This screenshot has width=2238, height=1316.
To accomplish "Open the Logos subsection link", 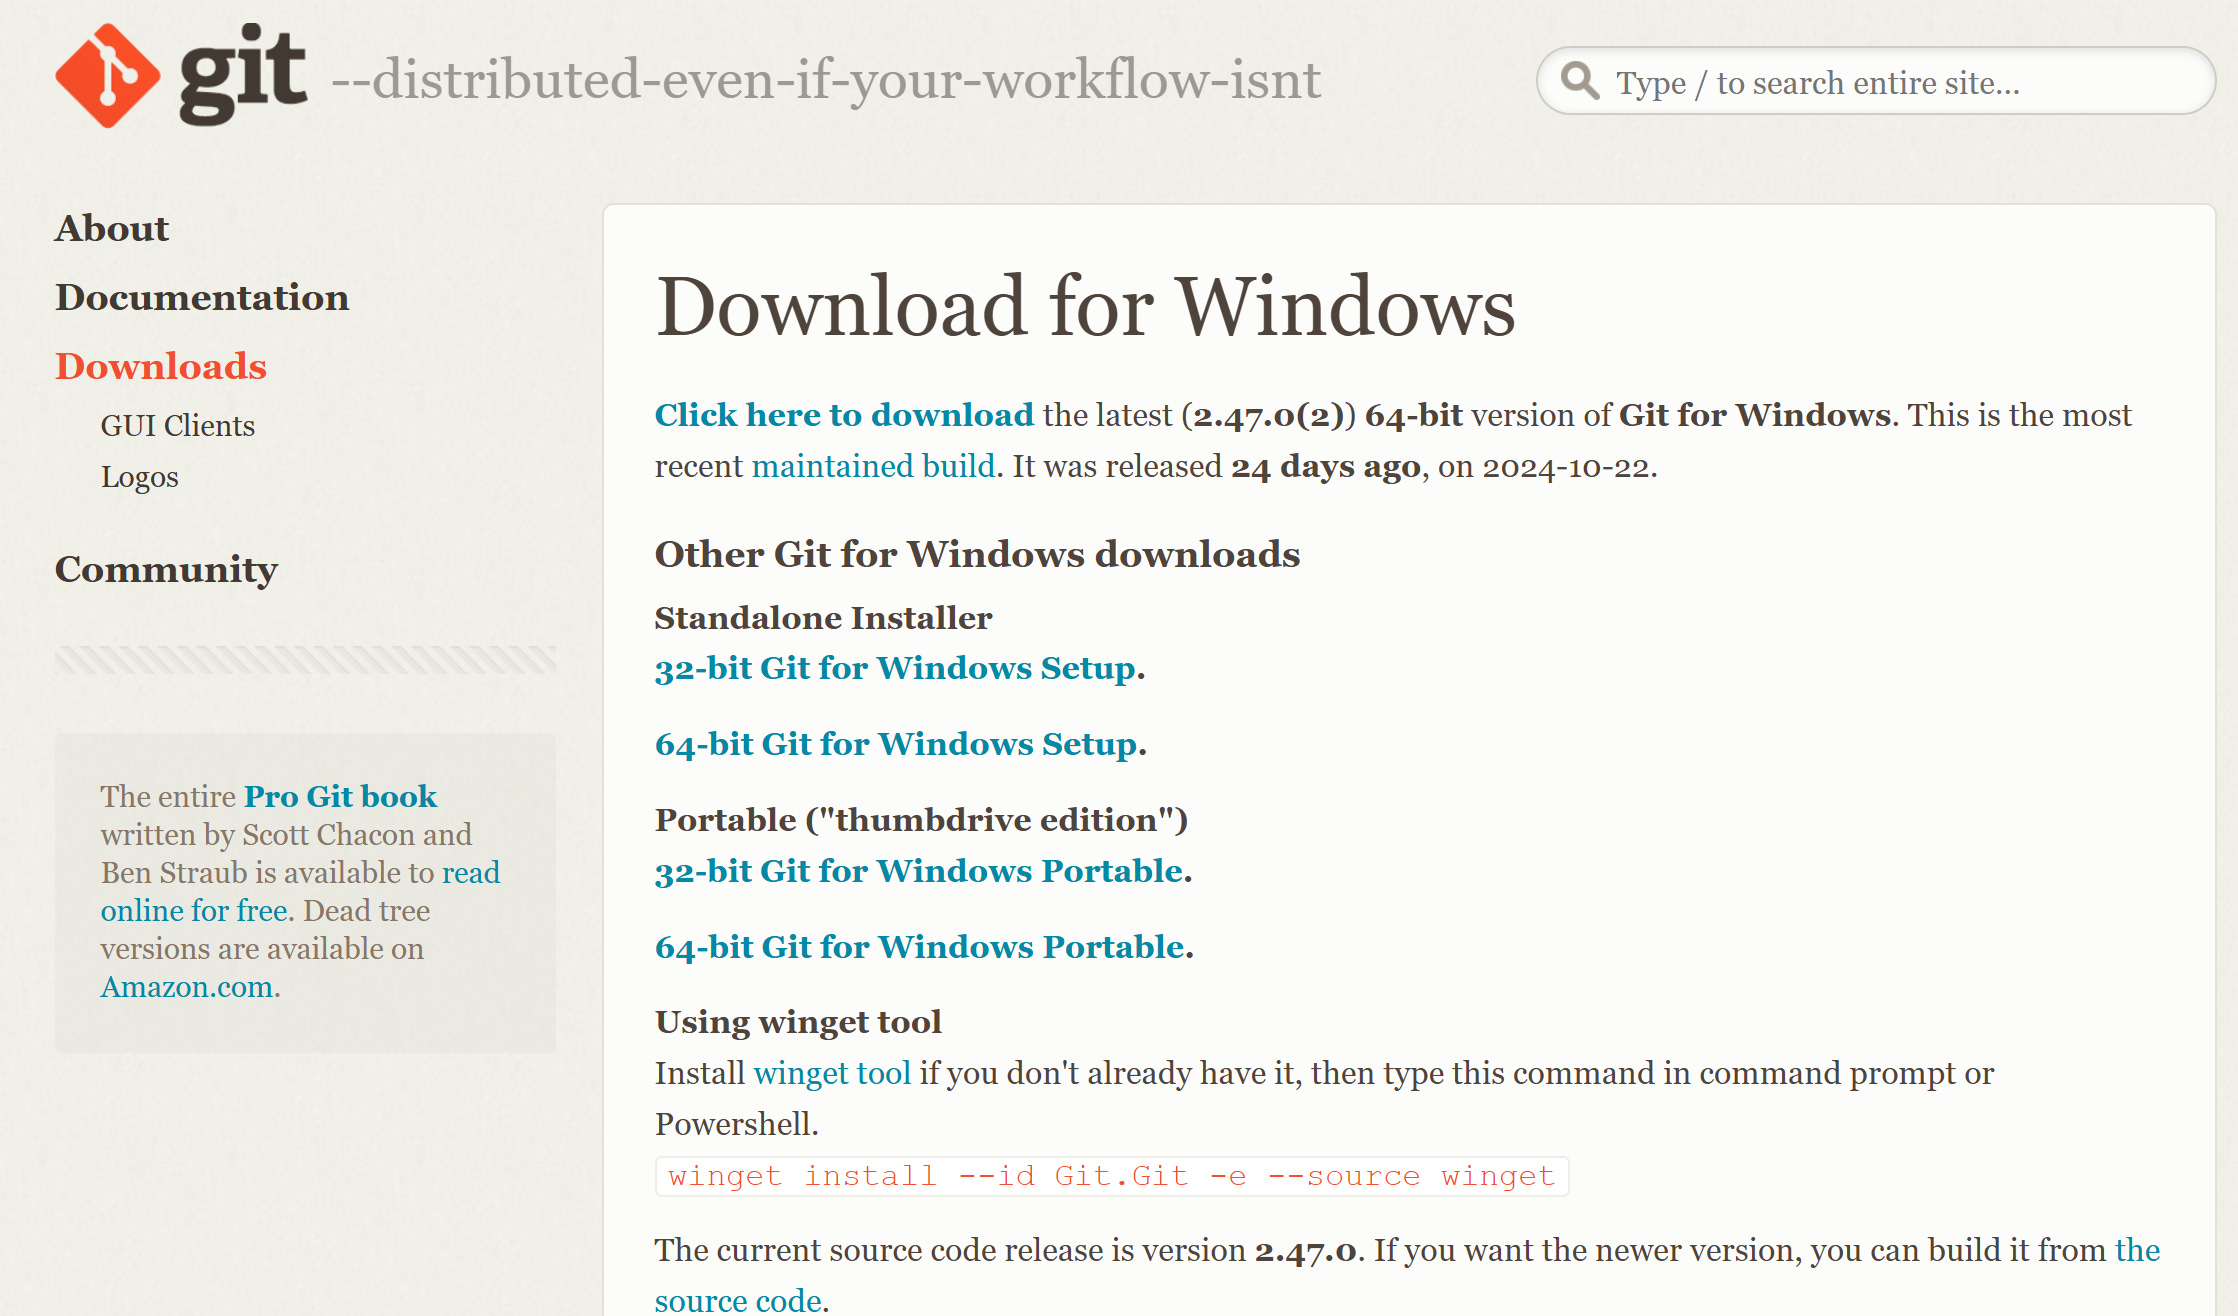I will [140, 477].
